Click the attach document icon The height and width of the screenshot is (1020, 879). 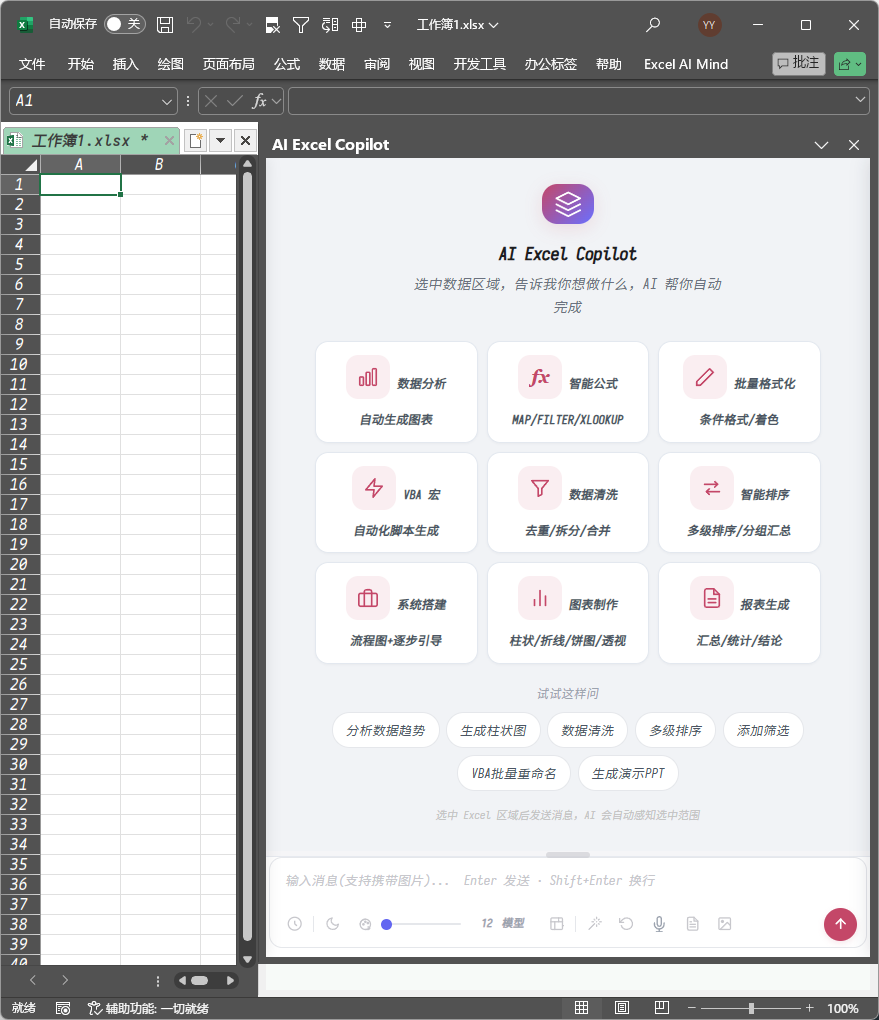click(692, 924)
